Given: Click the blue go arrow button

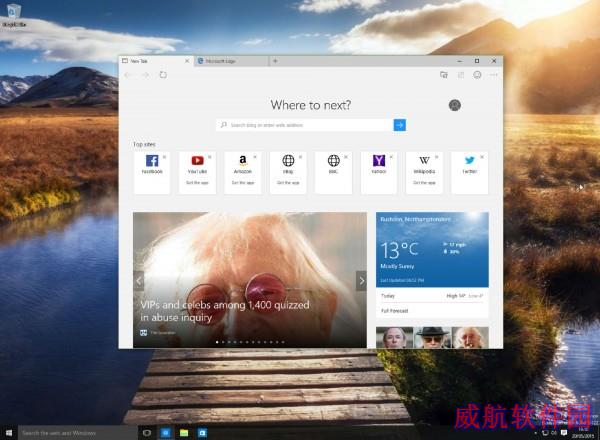Looking at the screenshot, I should pos(399,125).
